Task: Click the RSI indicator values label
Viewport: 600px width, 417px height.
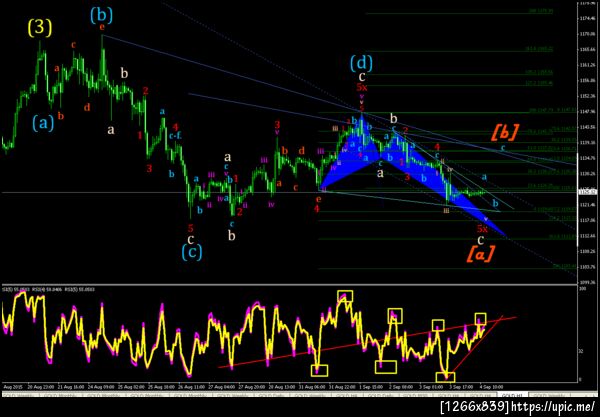Action: (x=49, y=289)
